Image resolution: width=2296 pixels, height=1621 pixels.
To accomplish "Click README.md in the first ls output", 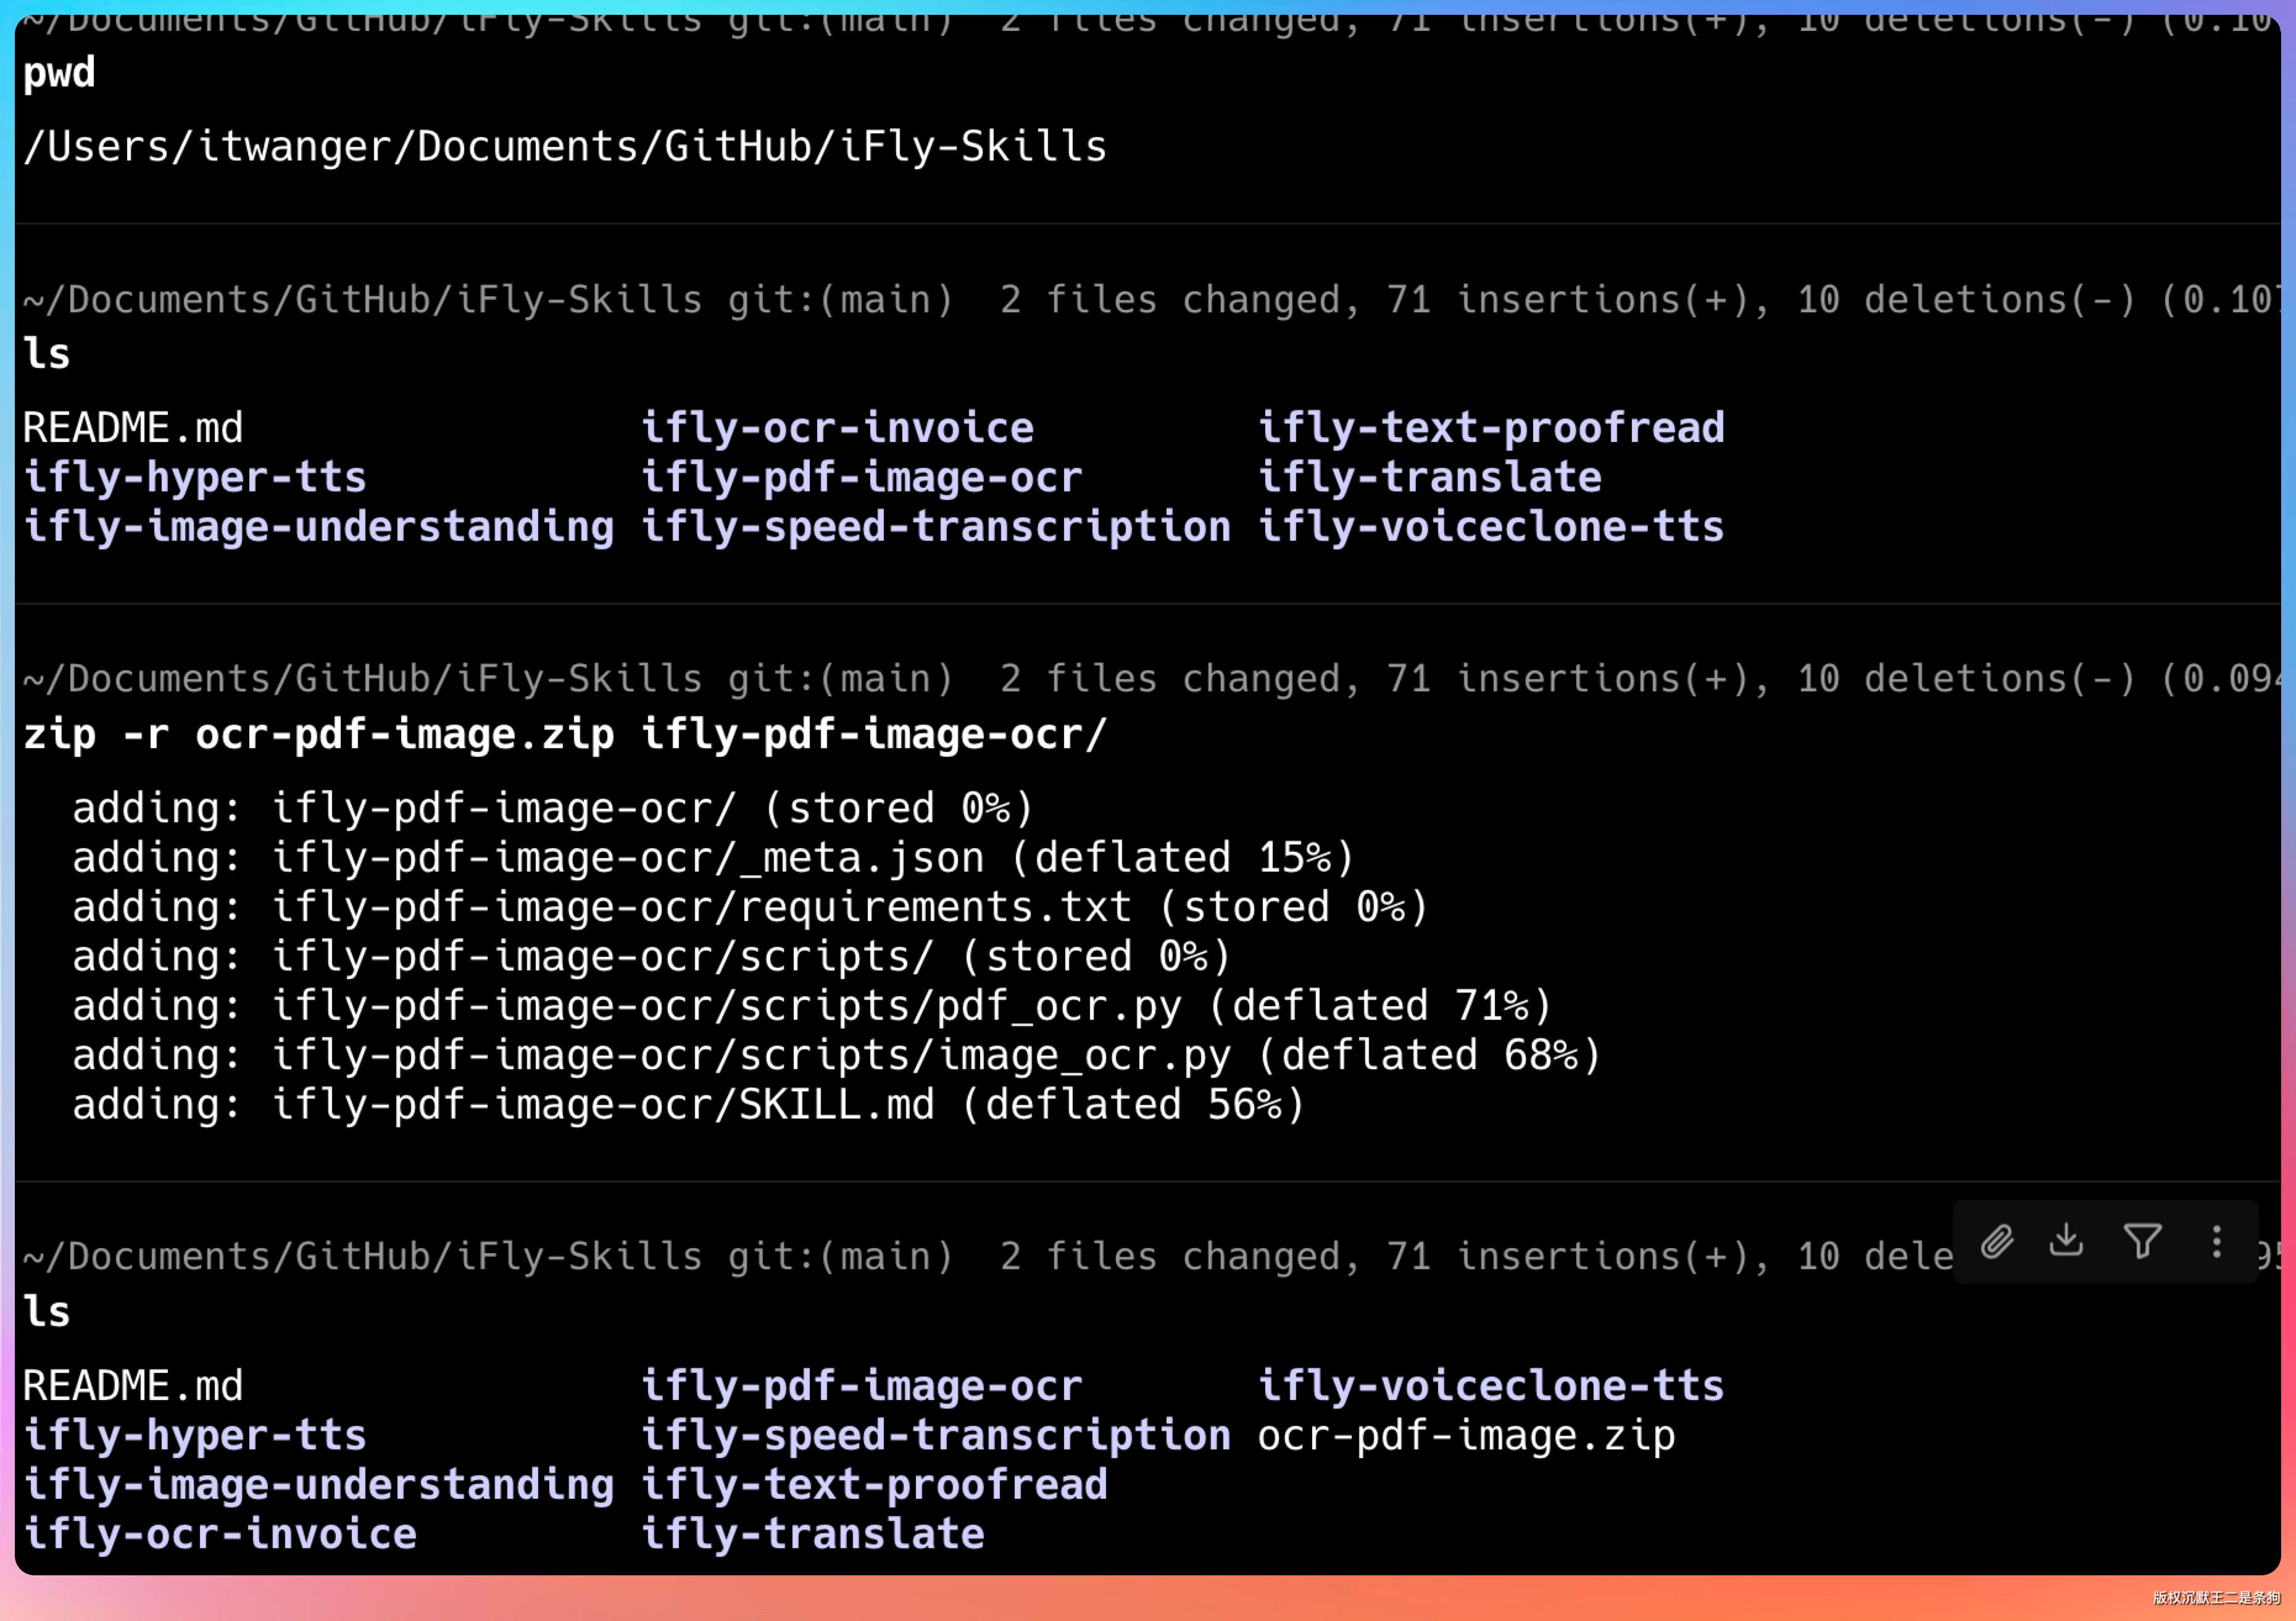I will (133, 428).
